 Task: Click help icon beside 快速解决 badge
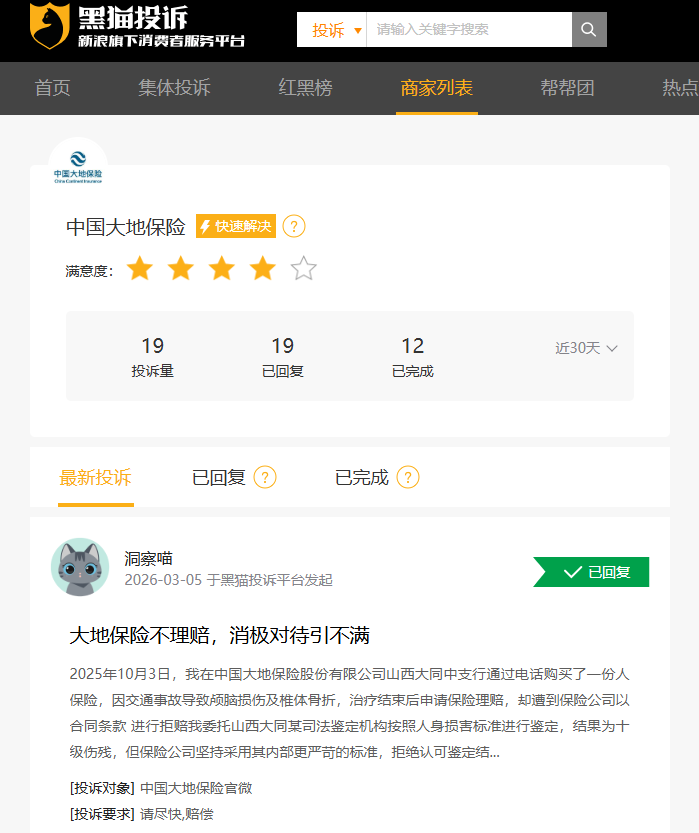(x=293, y=226)
